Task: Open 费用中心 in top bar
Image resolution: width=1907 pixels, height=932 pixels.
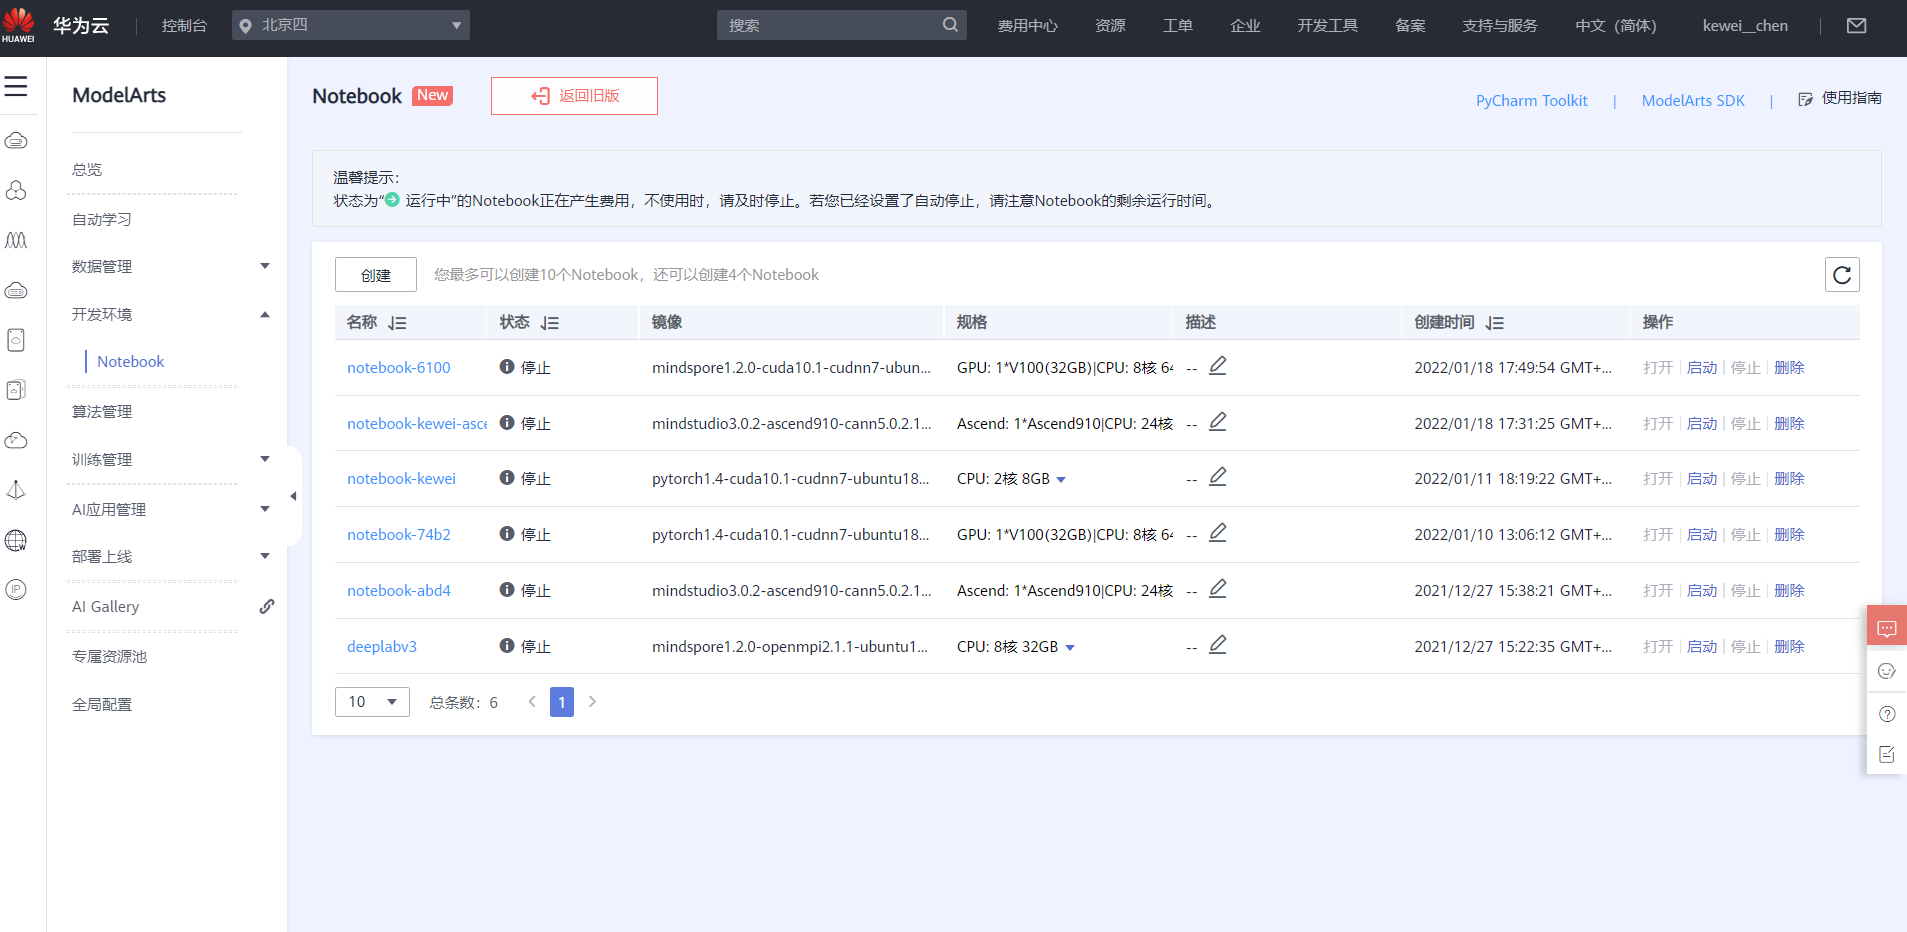Action: pyautogui.click(x=1027, y=25)
